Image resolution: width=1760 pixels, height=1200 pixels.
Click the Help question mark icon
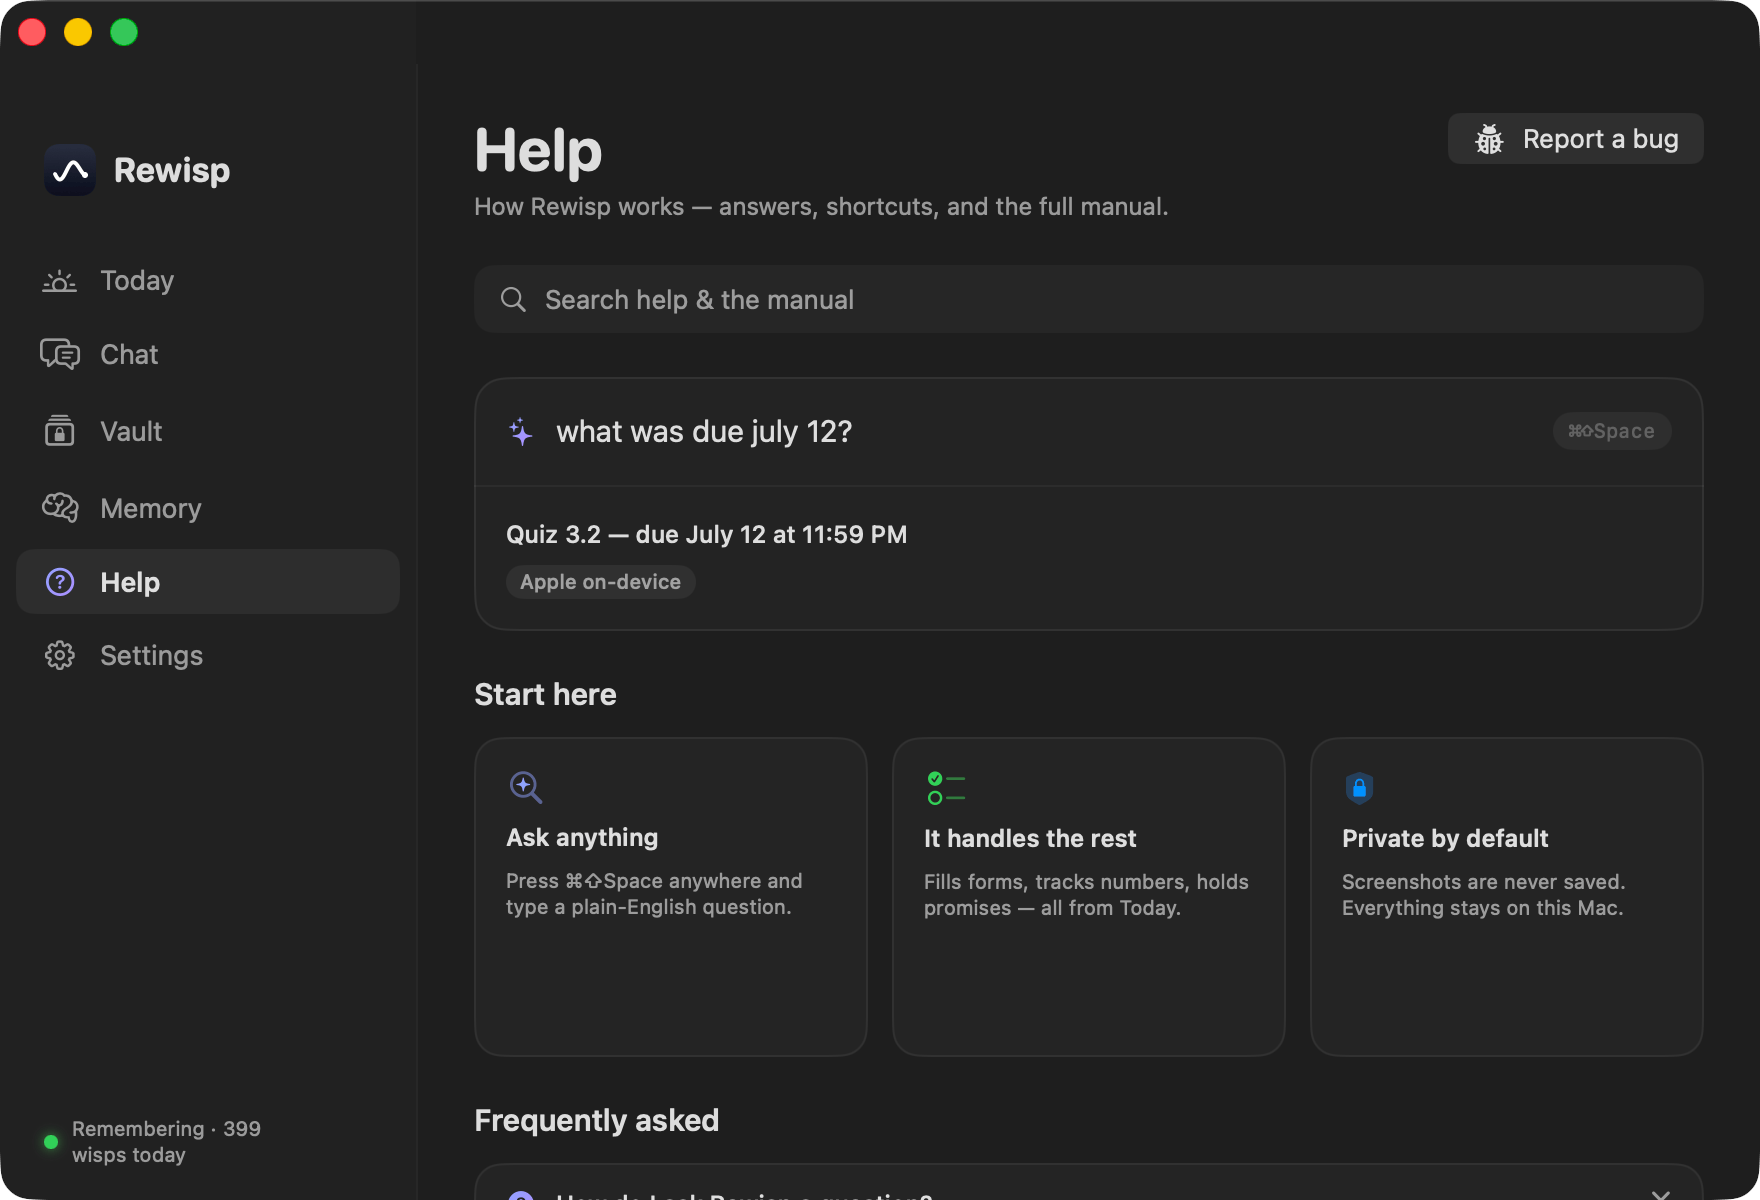coord(60,582)
